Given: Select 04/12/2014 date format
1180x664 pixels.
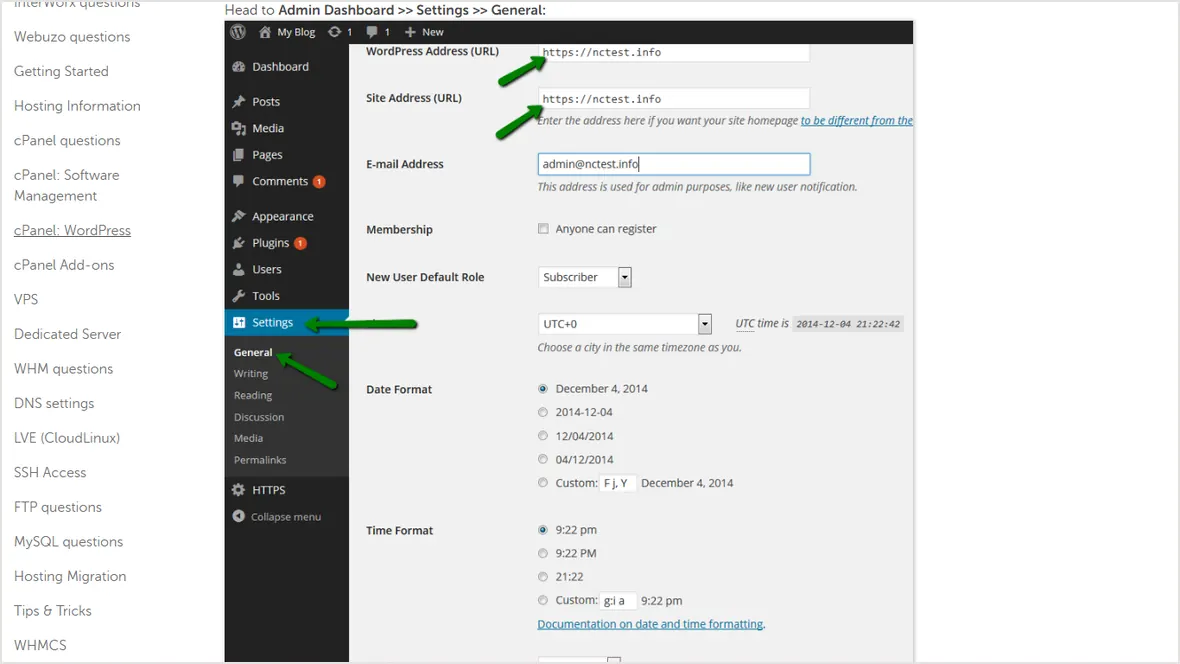Looking at the screenshot, I should 543,459.
